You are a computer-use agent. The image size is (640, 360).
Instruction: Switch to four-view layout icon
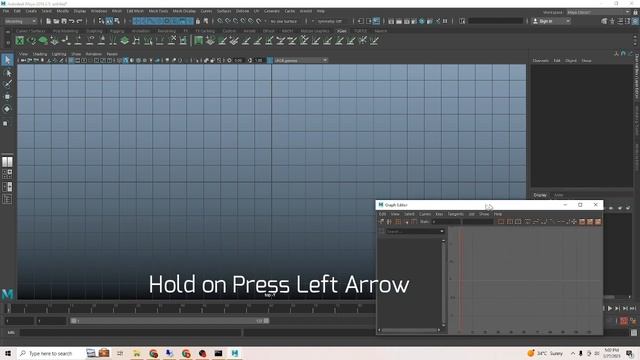point(7,174)
